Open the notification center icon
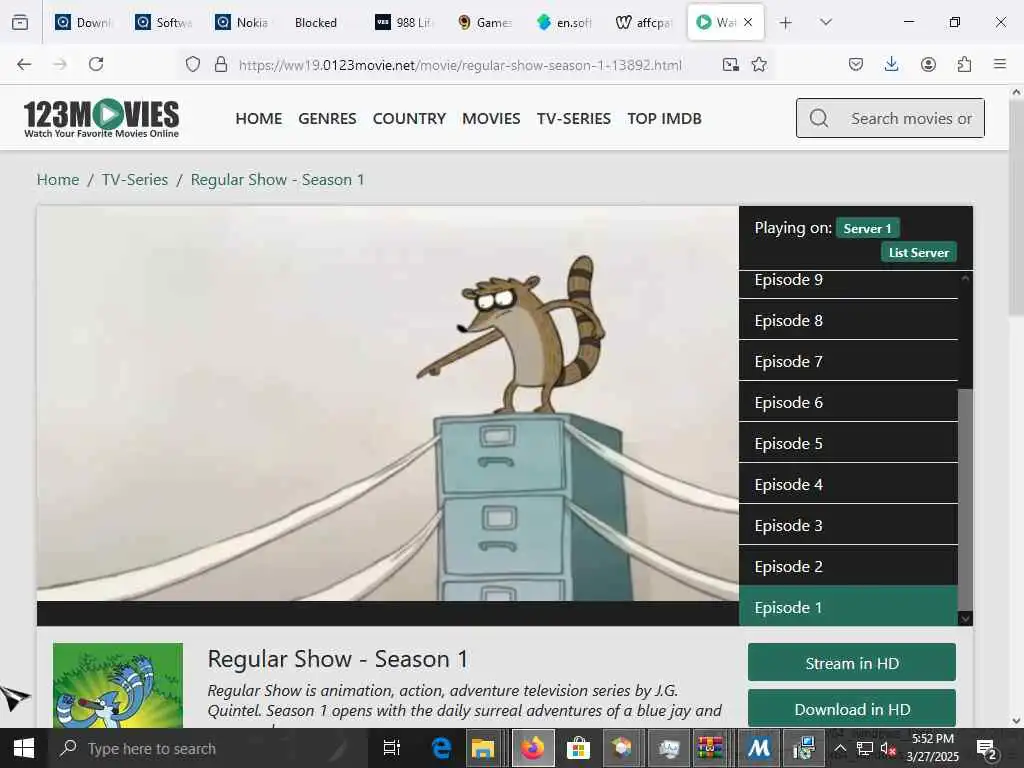Screen dimensions: 1024x768 click(x=986, y=749)
